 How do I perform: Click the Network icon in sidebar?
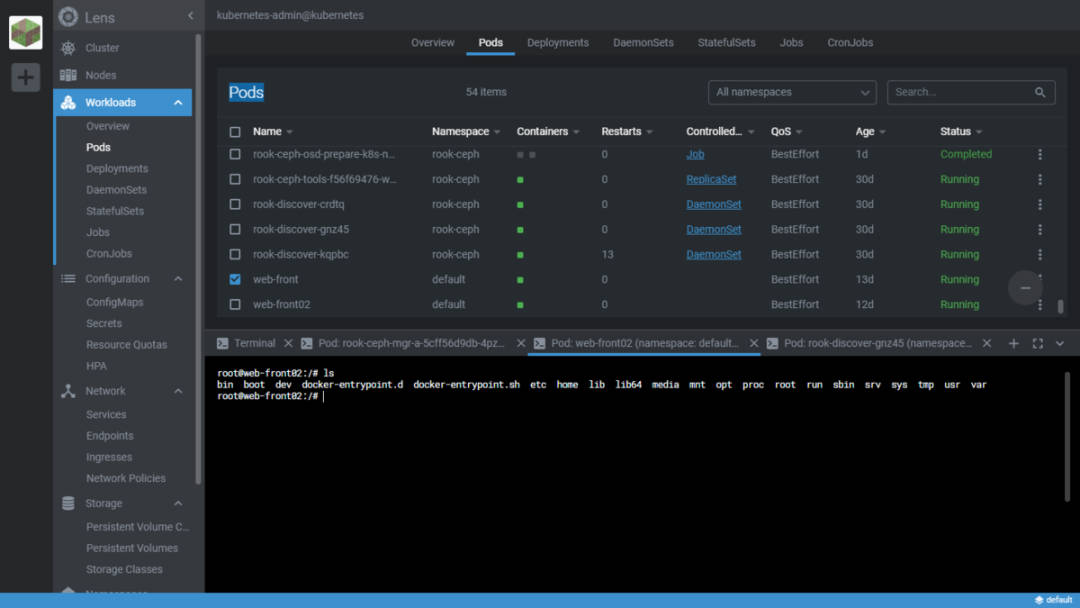68,391
